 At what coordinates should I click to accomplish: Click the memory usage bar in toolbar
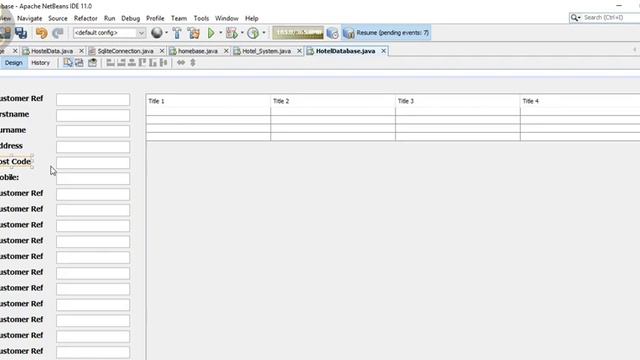tap(298, 33)
